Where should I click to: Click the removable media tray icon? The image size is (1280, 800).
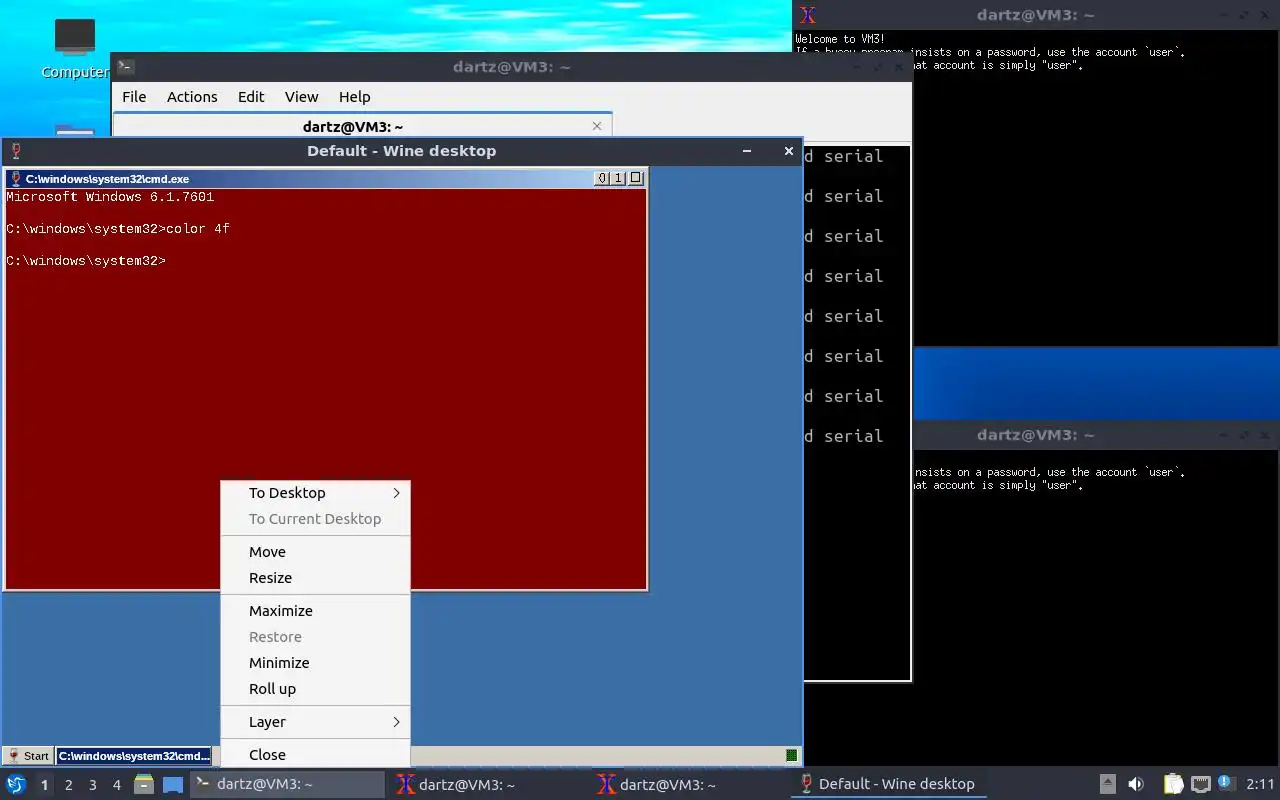coord(1107,784)
